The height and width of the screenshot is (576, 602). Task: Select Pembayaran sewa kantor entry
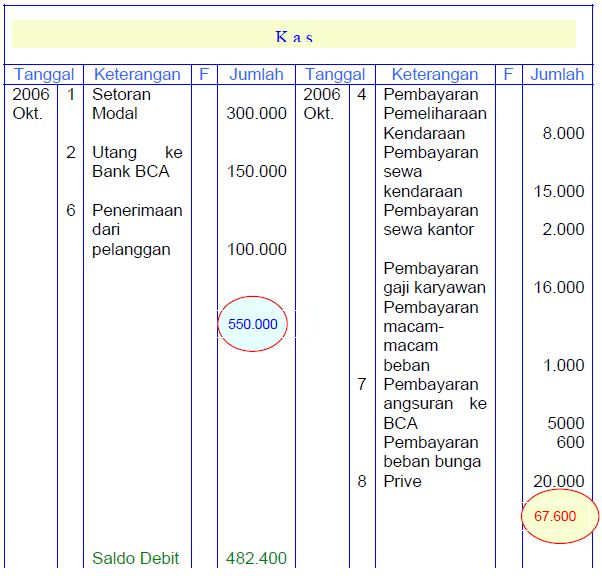pos(431,220)
